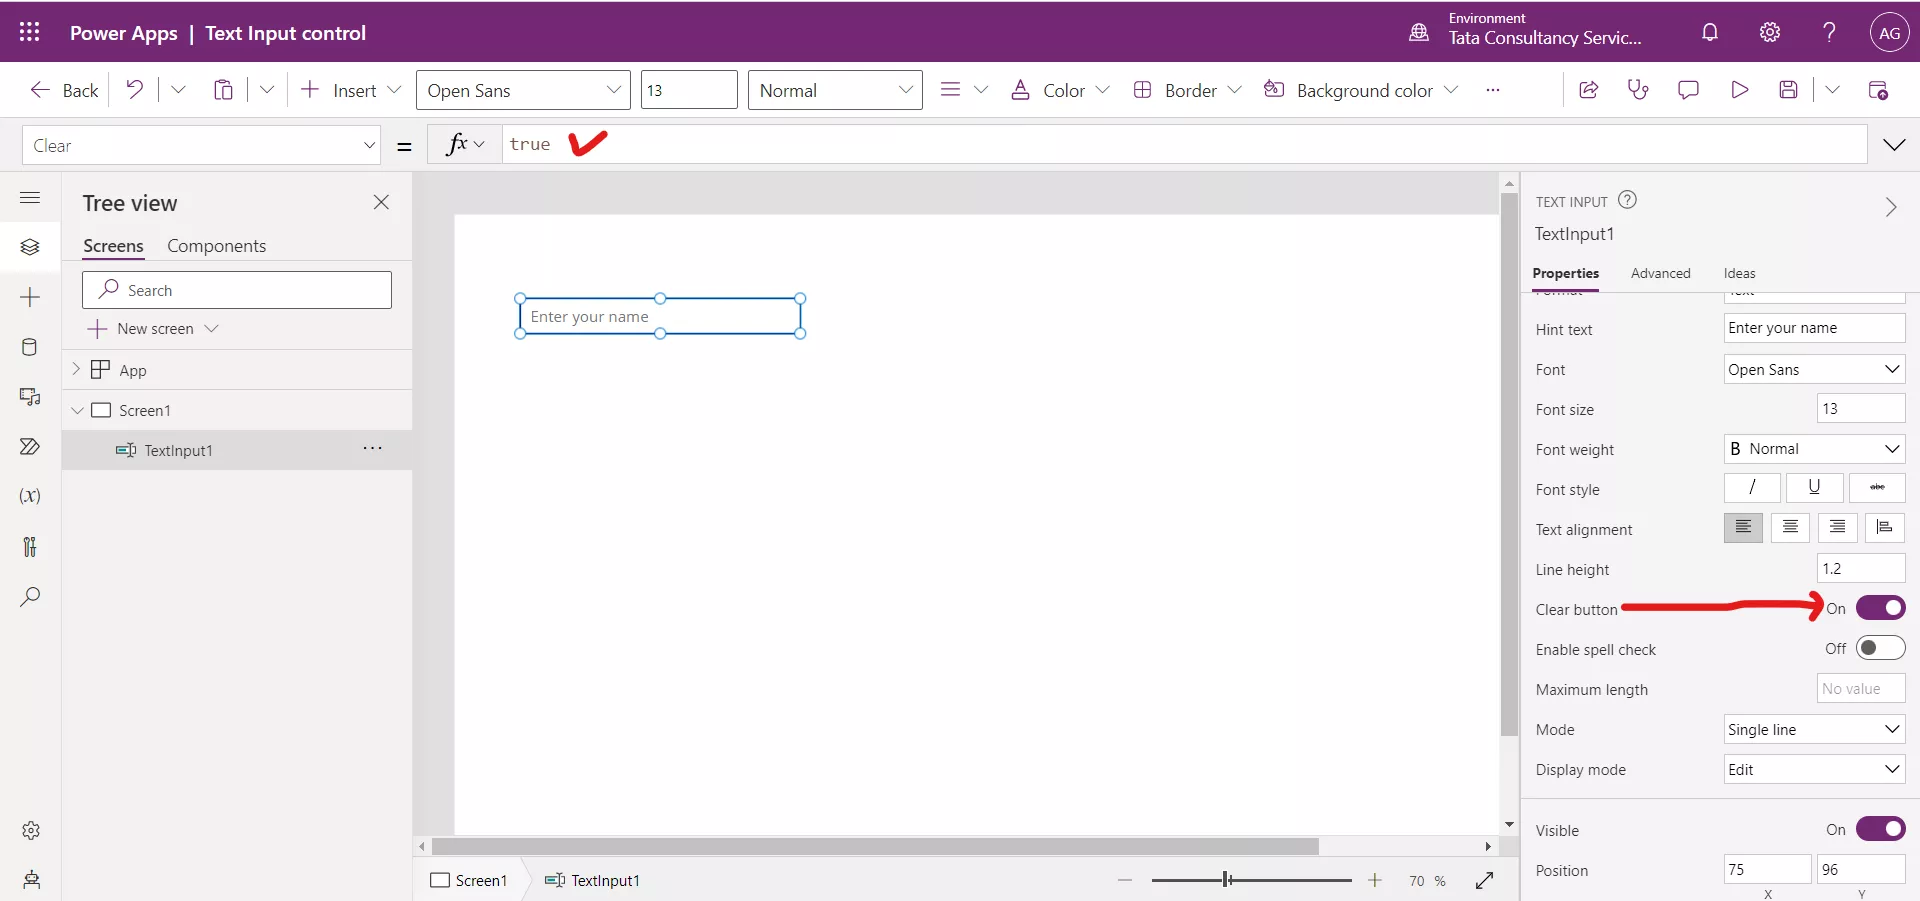This screenshot has width=1920, height=901.
Task: Click the Save disk icon
Action: pyautogui.click(x=1789, y=90)
